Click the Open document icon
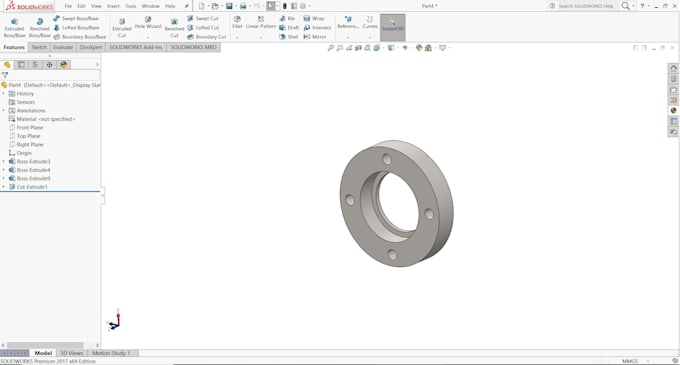 [215, 6]
